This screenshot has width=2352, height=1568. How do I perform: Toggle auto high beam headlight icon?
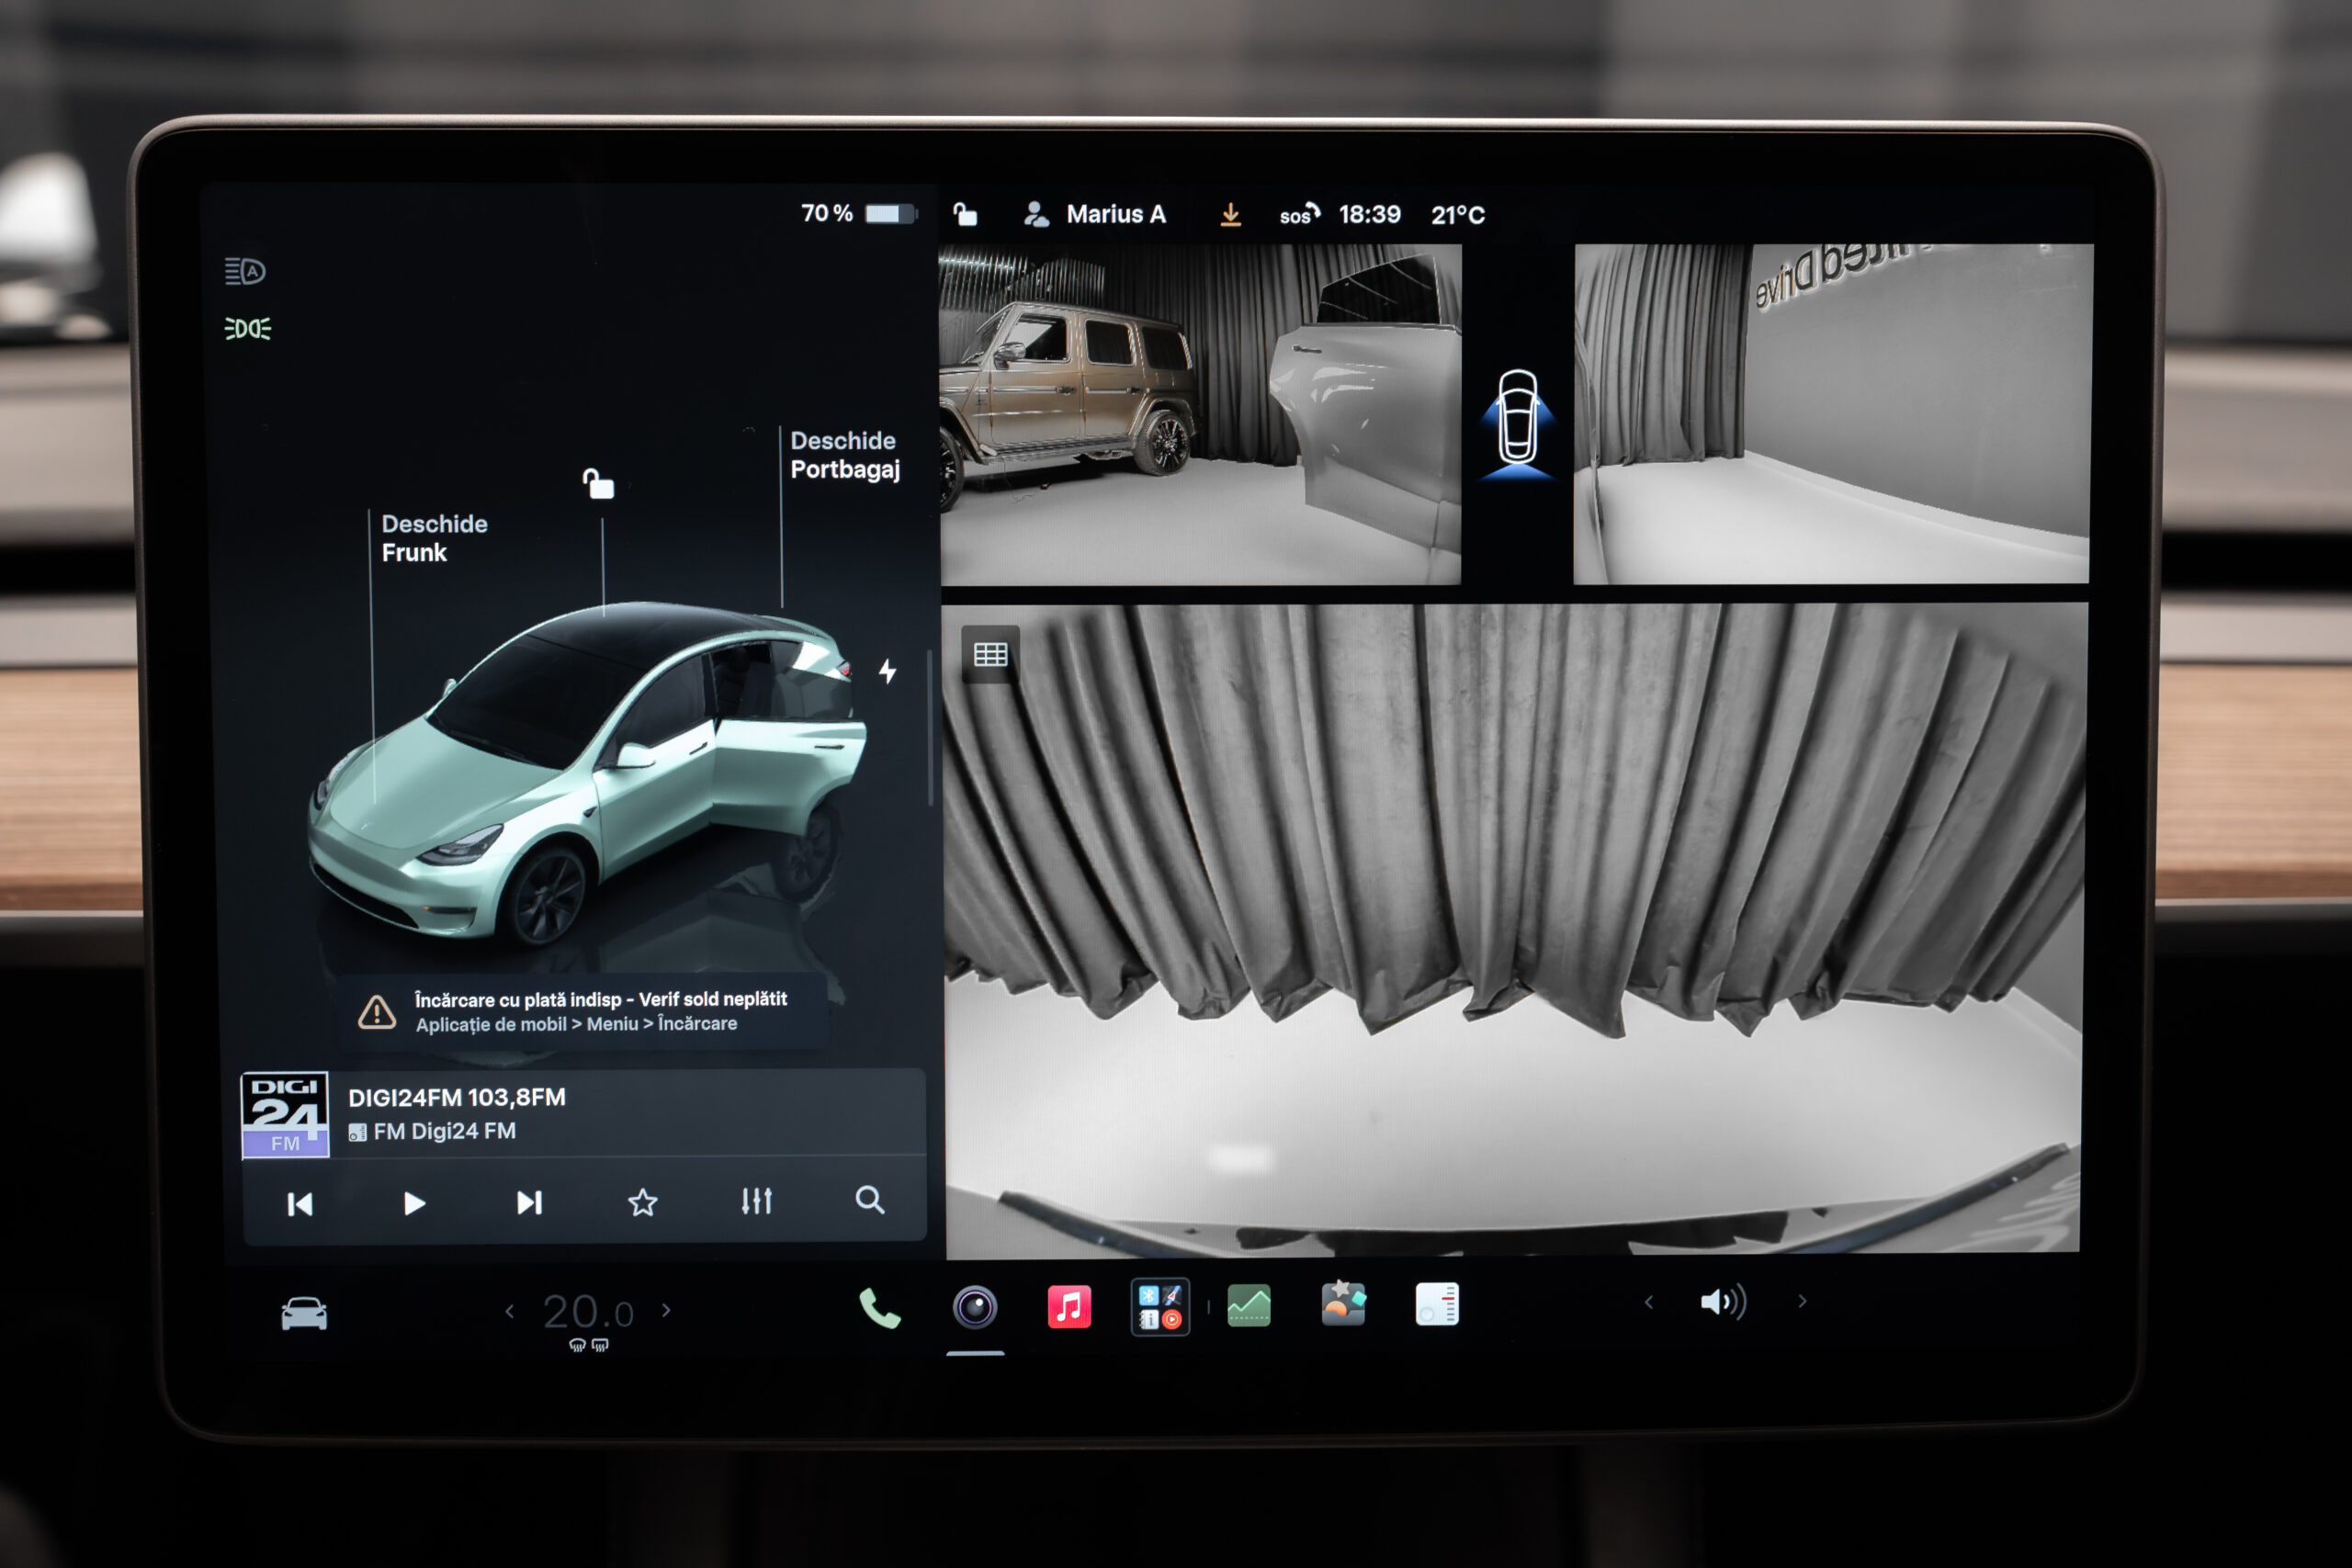click(x=245, y=271)
